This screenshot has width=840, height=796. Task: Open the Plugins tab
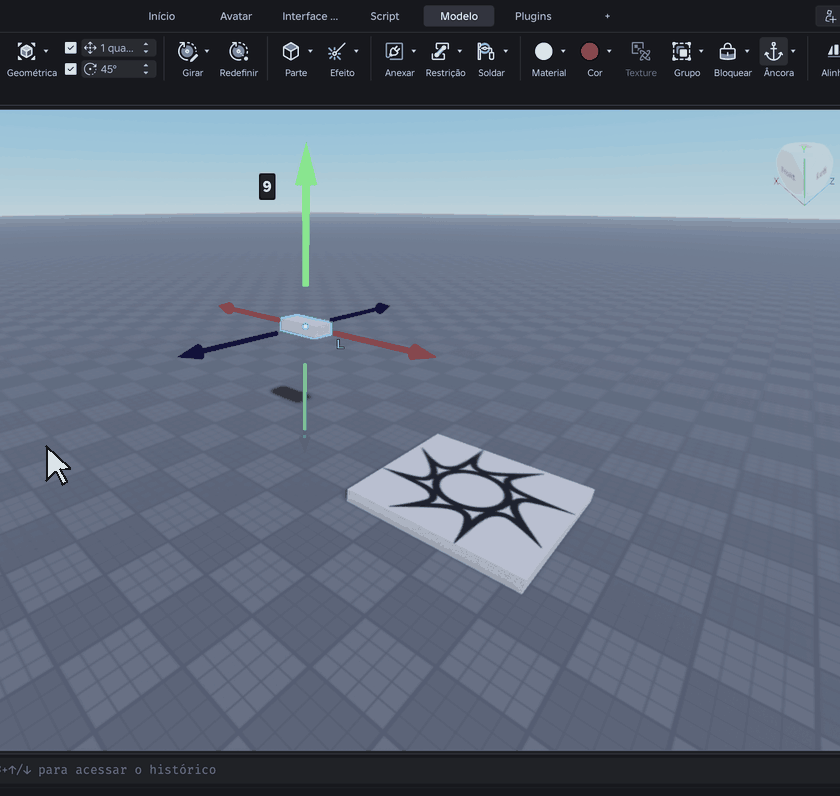(533, 17)
